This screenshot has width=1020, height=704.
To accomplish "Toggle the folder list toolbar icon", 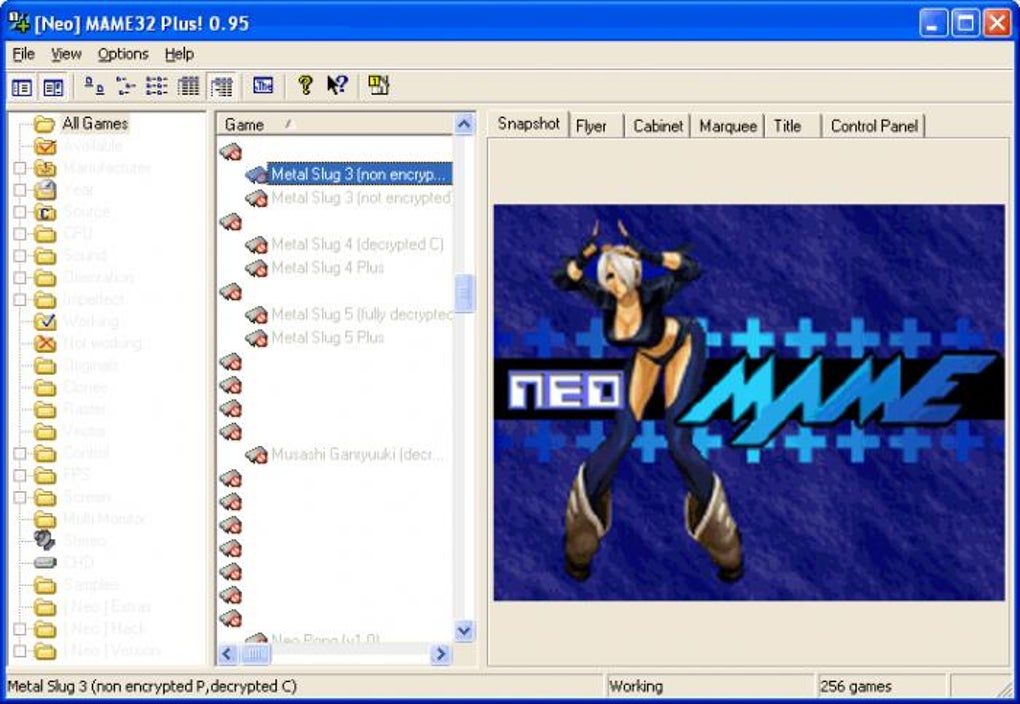I will tap(21, 87).
